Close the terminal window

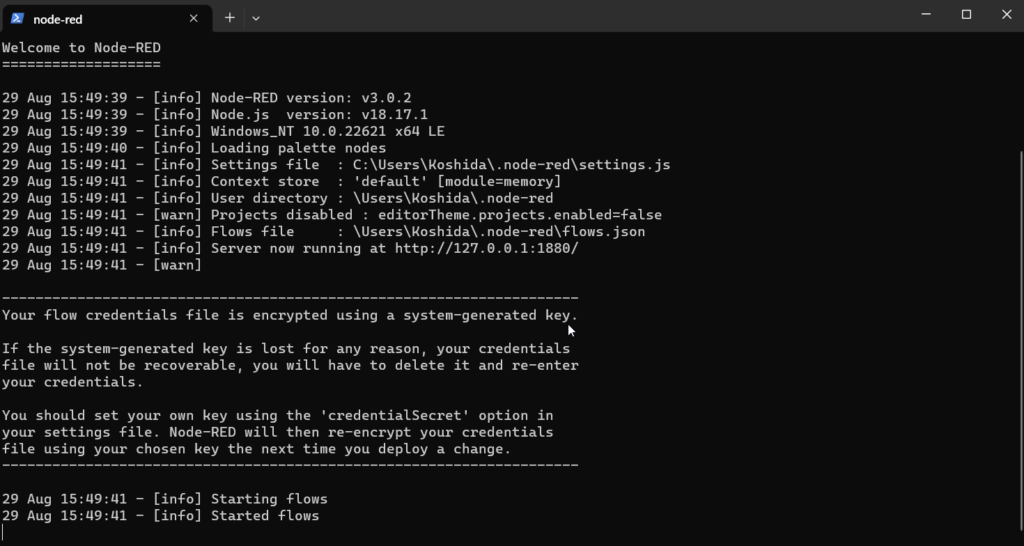[1005, 14]
